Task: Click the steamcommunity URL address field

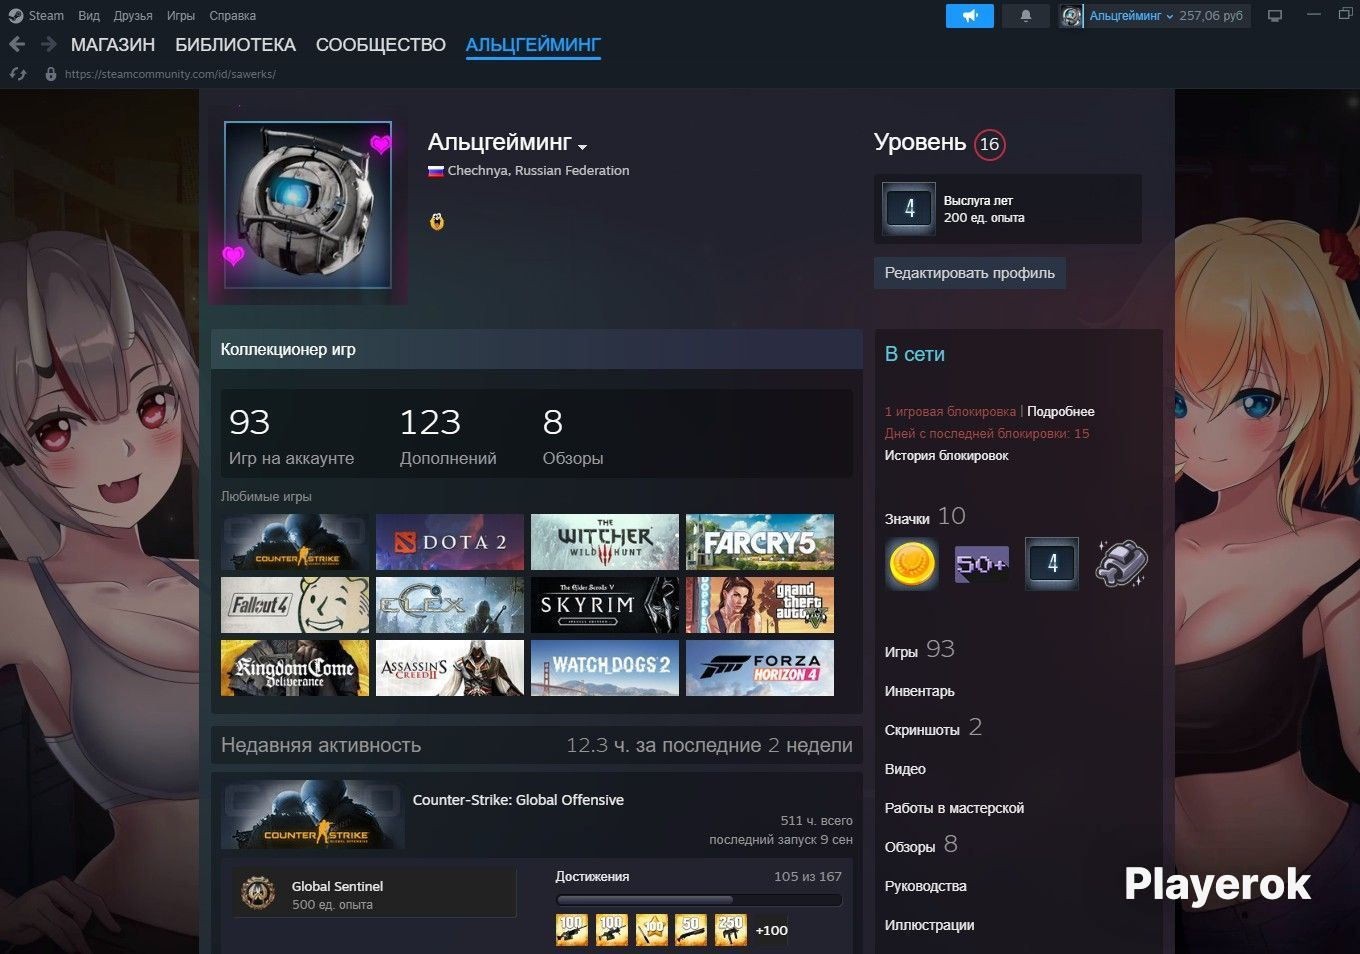Action: click(170, 74)
